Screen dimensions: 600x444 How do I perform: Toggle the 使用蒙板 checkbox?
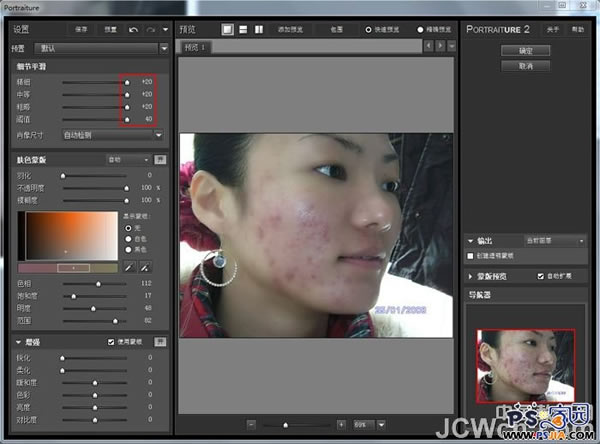pos(111,341)
